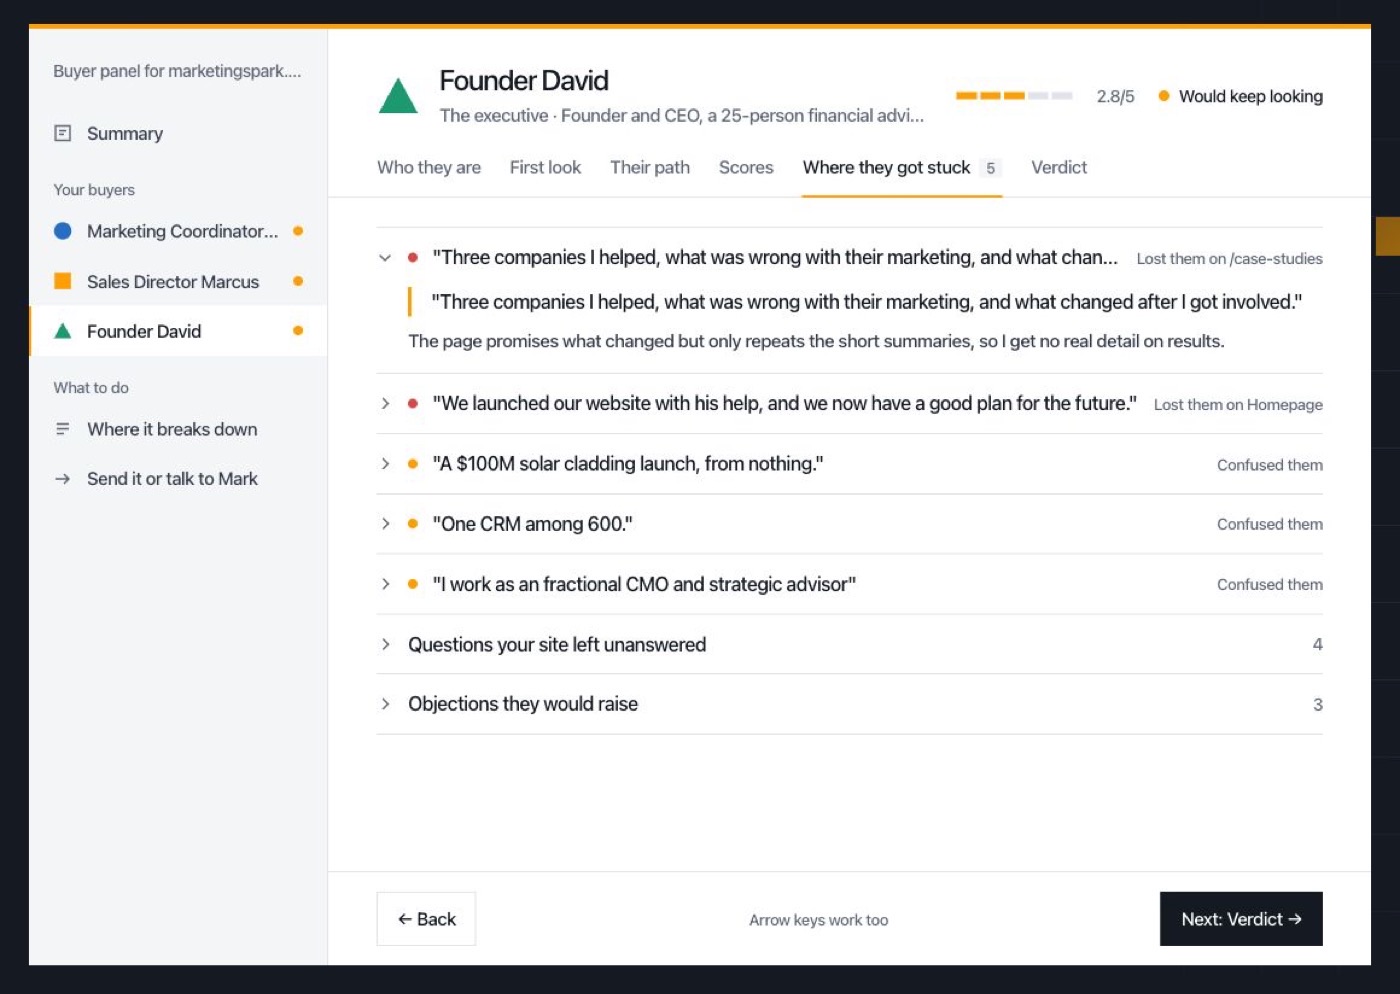Click the orange status dot next to Sales Director Marcus

pyautogui.click(x=298, y=281)
